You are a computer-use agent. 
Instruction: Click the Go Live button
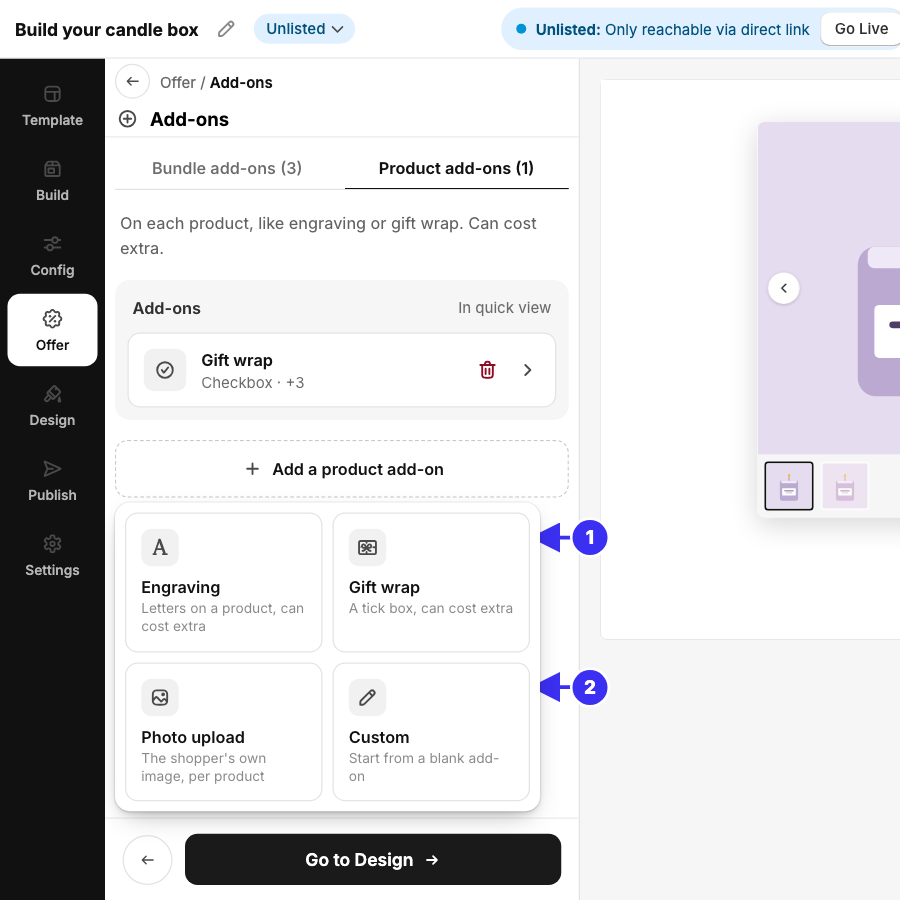860,29
